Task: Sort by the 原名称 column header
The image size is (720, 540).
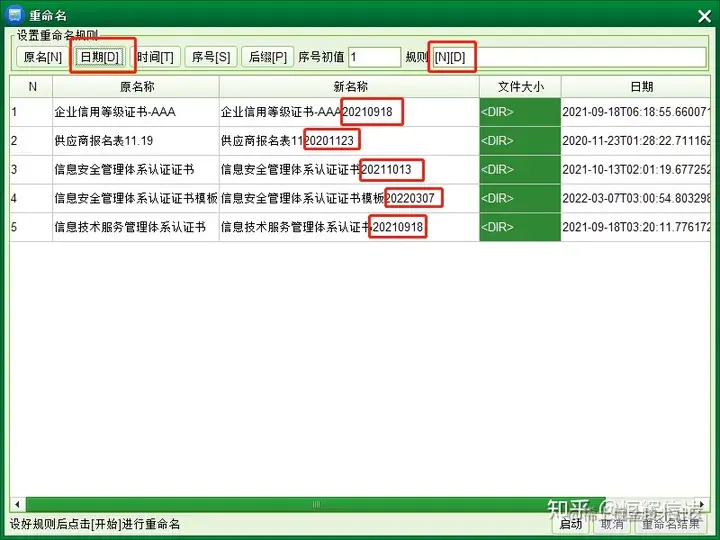Action: pyautogui.click(x=136, y=87)
